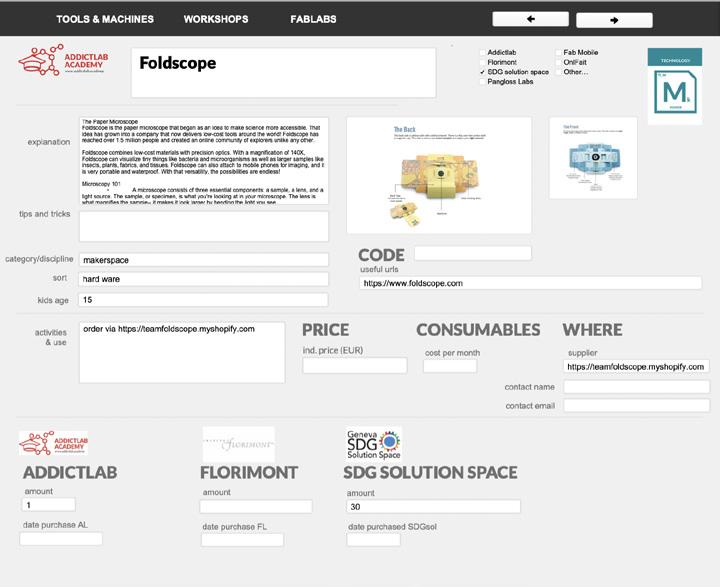Viewport: 720px width, 587px height.
Task: Click the SDG Solution Space amount field showing 30
Action: [x=433, y=507]
